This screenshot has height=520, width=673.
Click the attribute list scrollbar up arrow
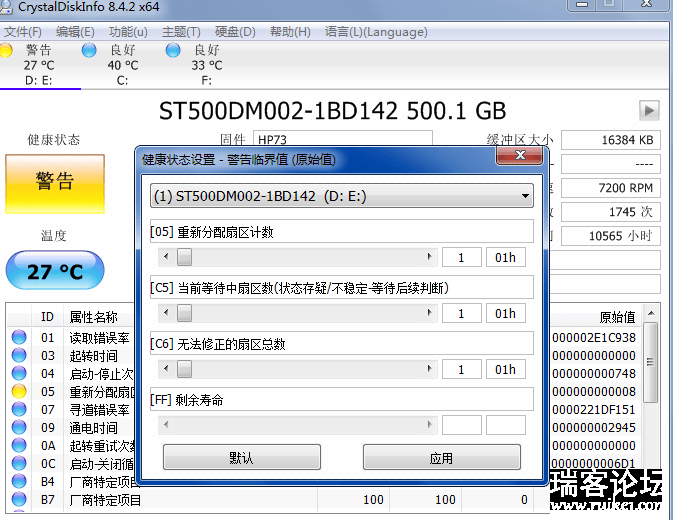coord(651,313)
